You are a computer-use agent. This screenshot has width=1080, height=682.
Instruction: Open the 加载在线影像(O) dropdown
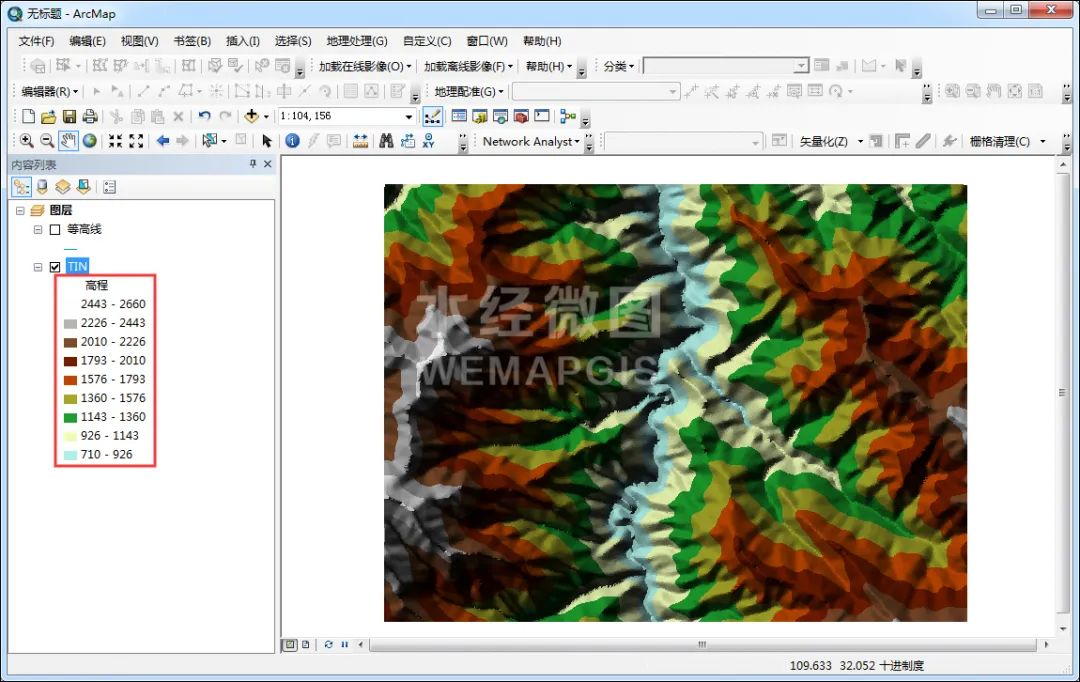point(365,66)
